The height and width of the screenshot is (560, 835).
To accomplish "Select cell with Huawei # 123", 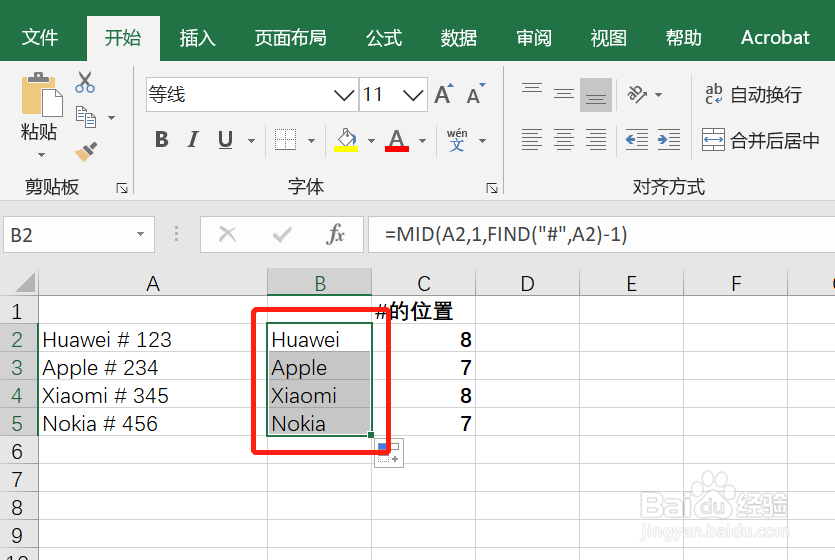I will point(153,339).
